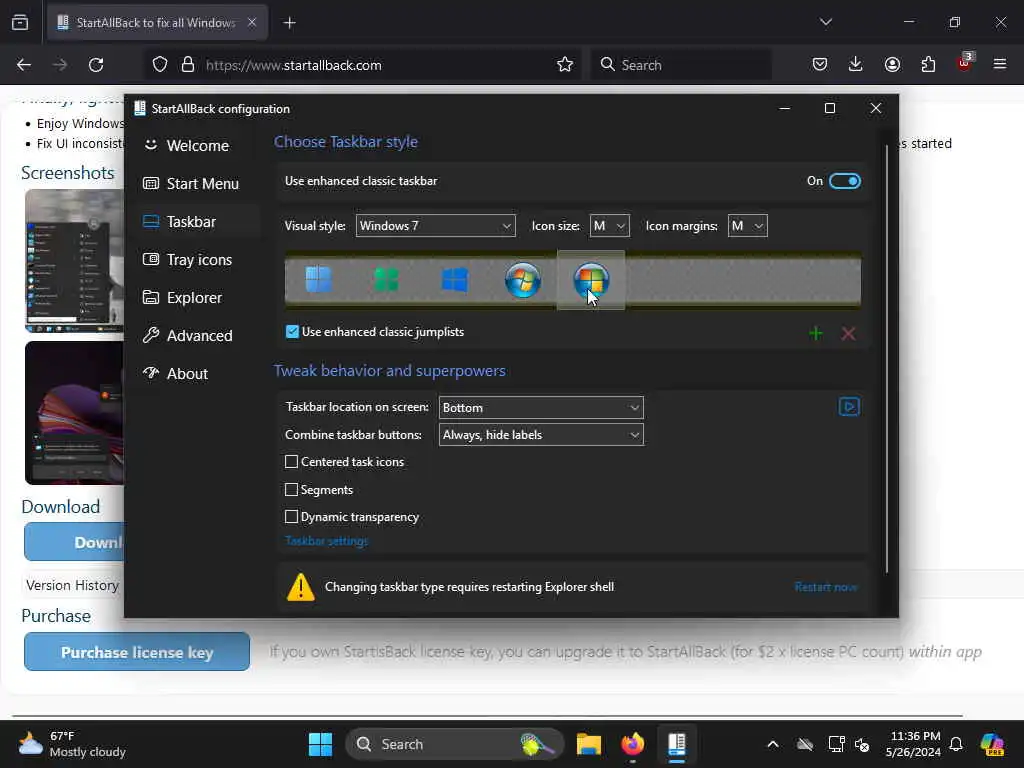Open notification bell in system tray

coord(956,744)
